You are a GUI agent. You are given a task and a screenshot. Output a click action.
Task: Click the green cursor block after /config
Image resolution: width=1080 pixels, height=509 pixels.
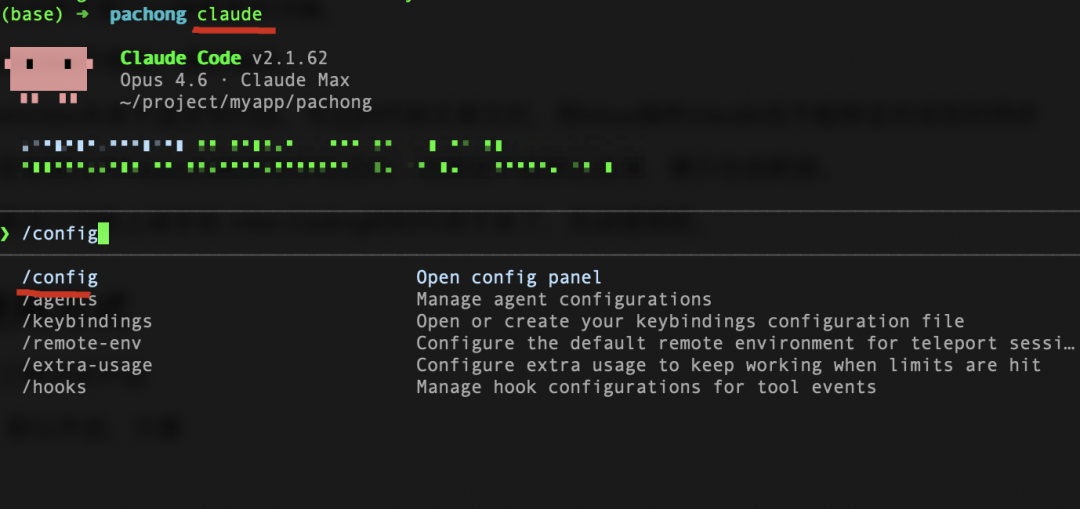click(103, 234)
